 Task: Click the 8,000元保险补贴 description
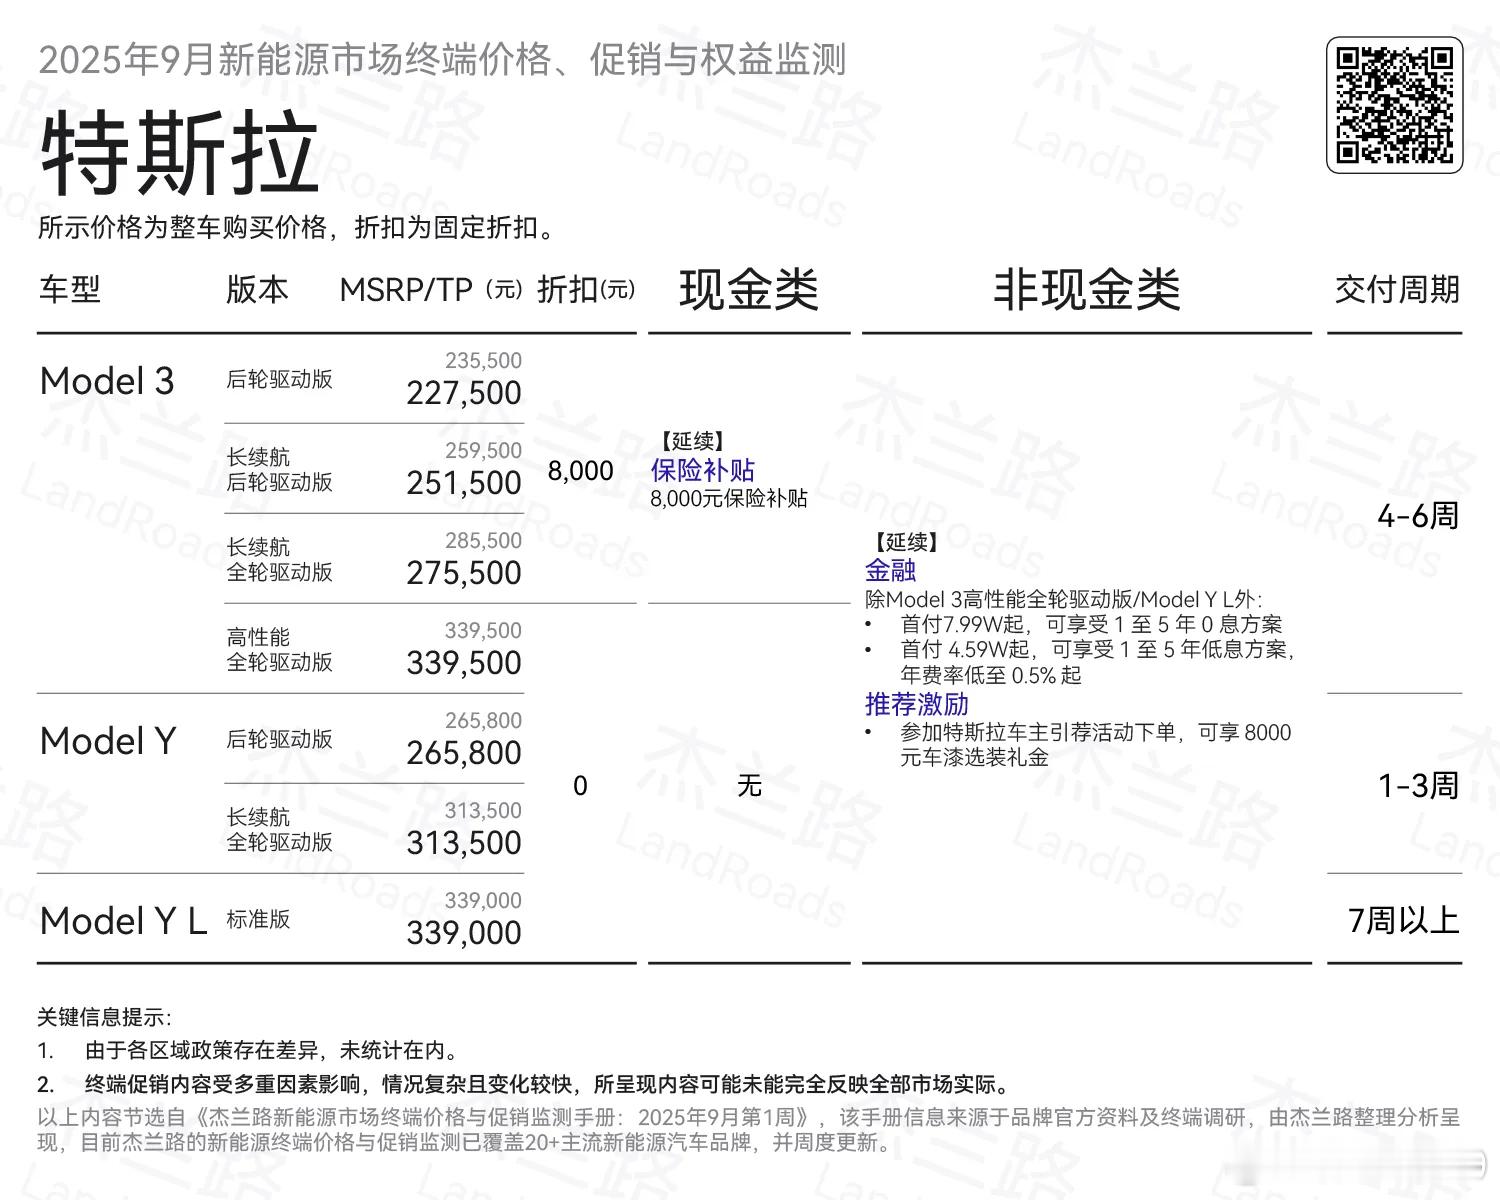coord(728,498)
